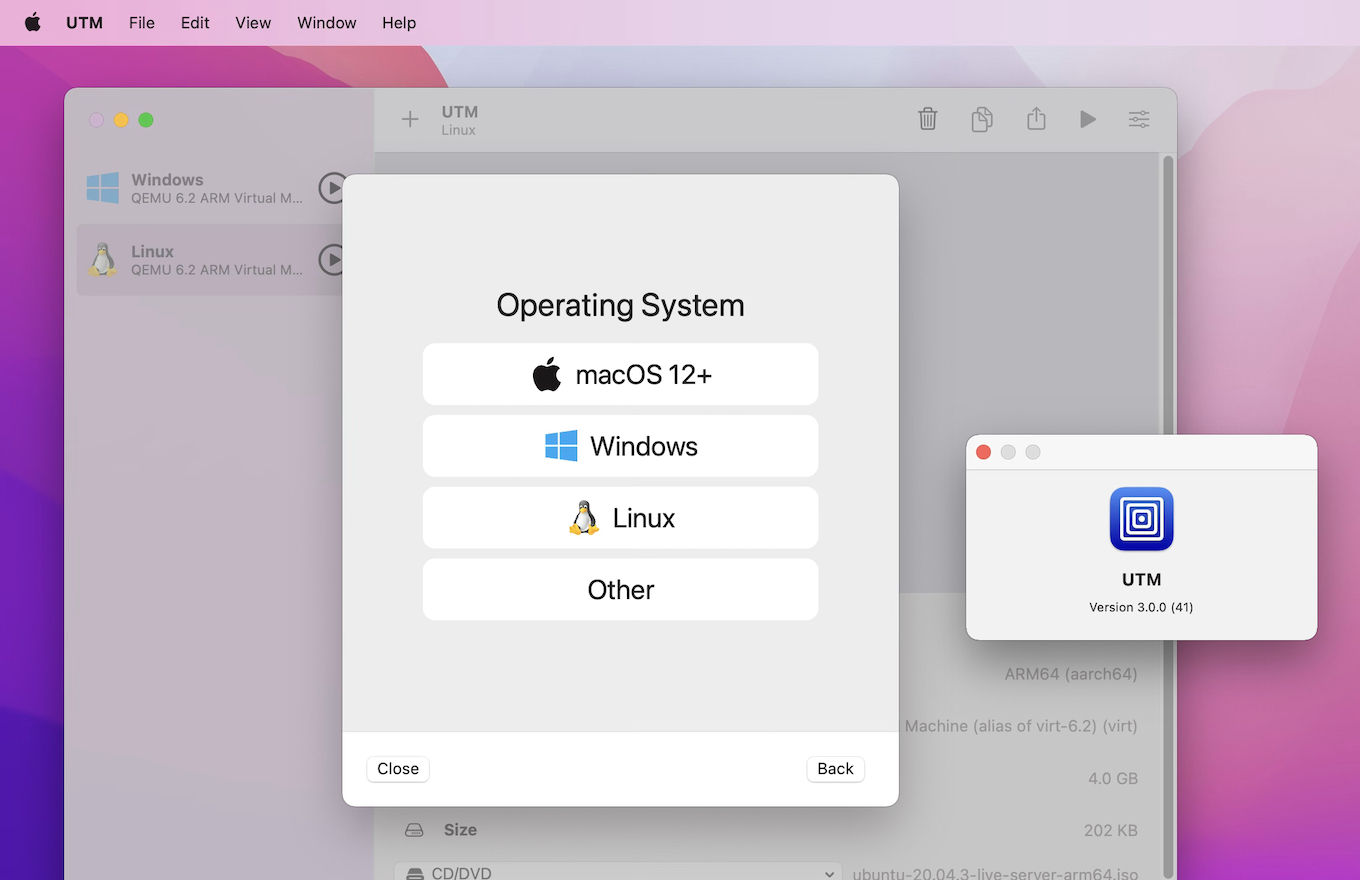The width and height of the screenshot is (1360, 880).
Task: Select the Windows operating system option
Action: [x=620, y=446]
